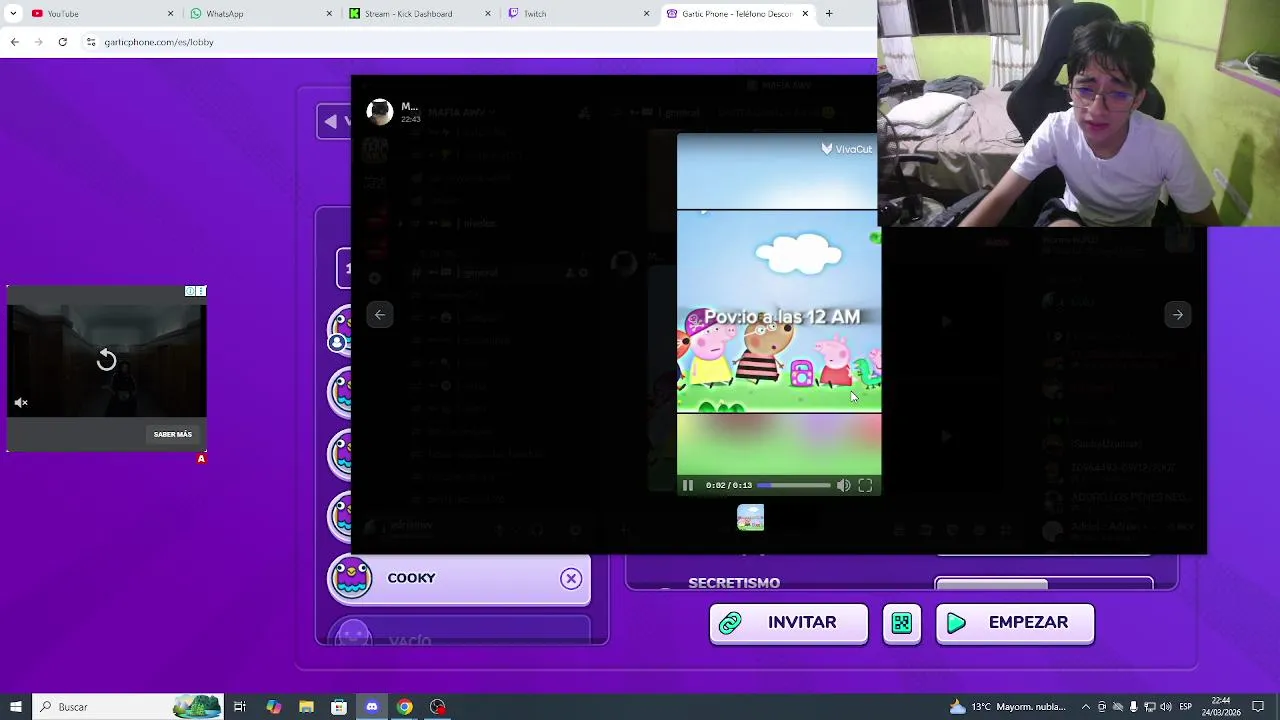1280x720 pixels.
Task: Open the ESP language input indicator
Action: click(1185, 707)
